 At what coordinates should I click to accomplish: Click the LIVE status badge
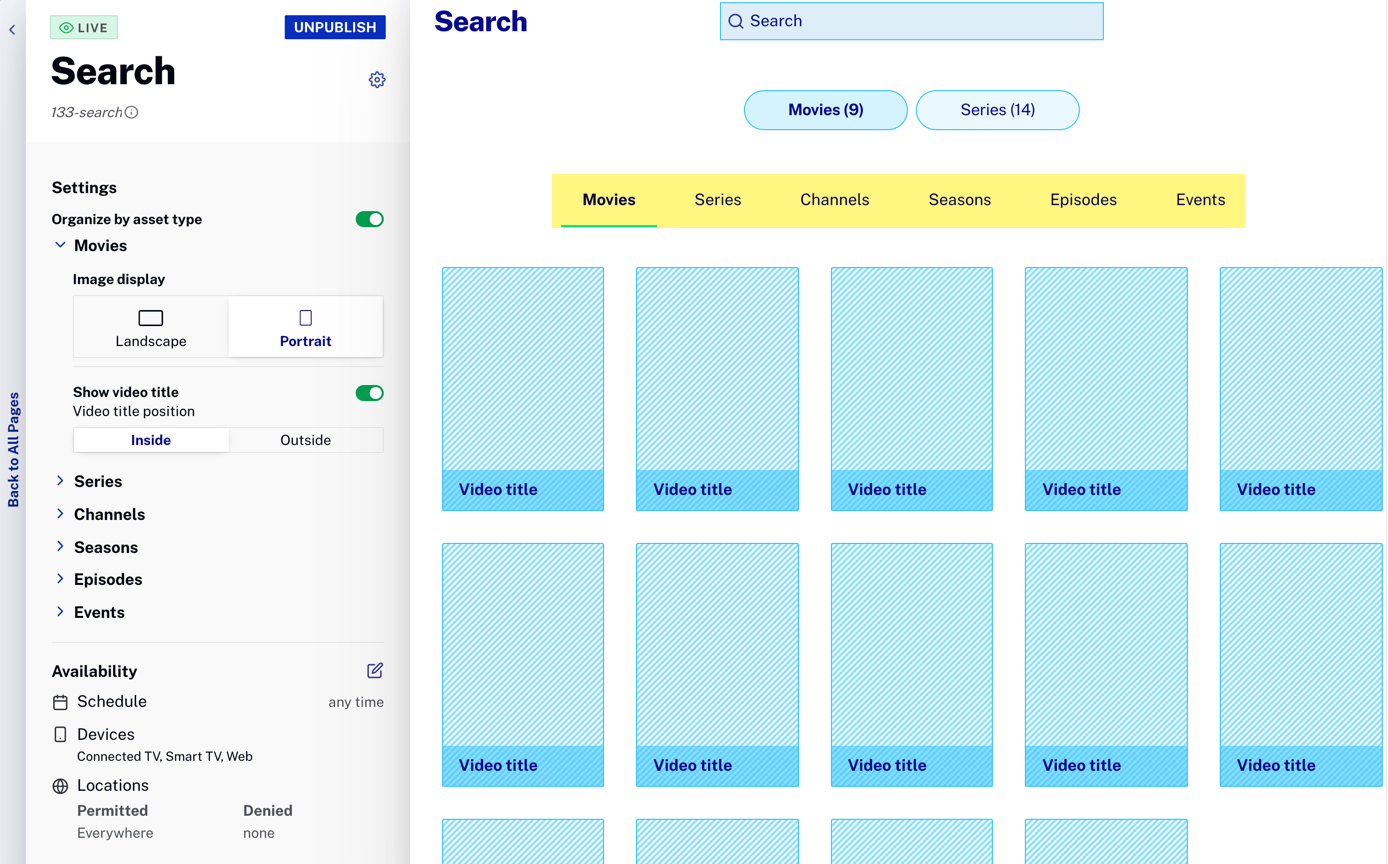tap(84, 28)
